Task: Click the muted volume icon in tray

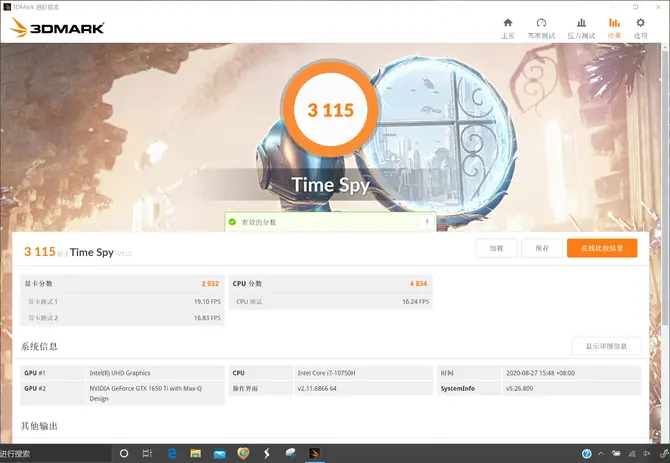Action: [647, 454]
